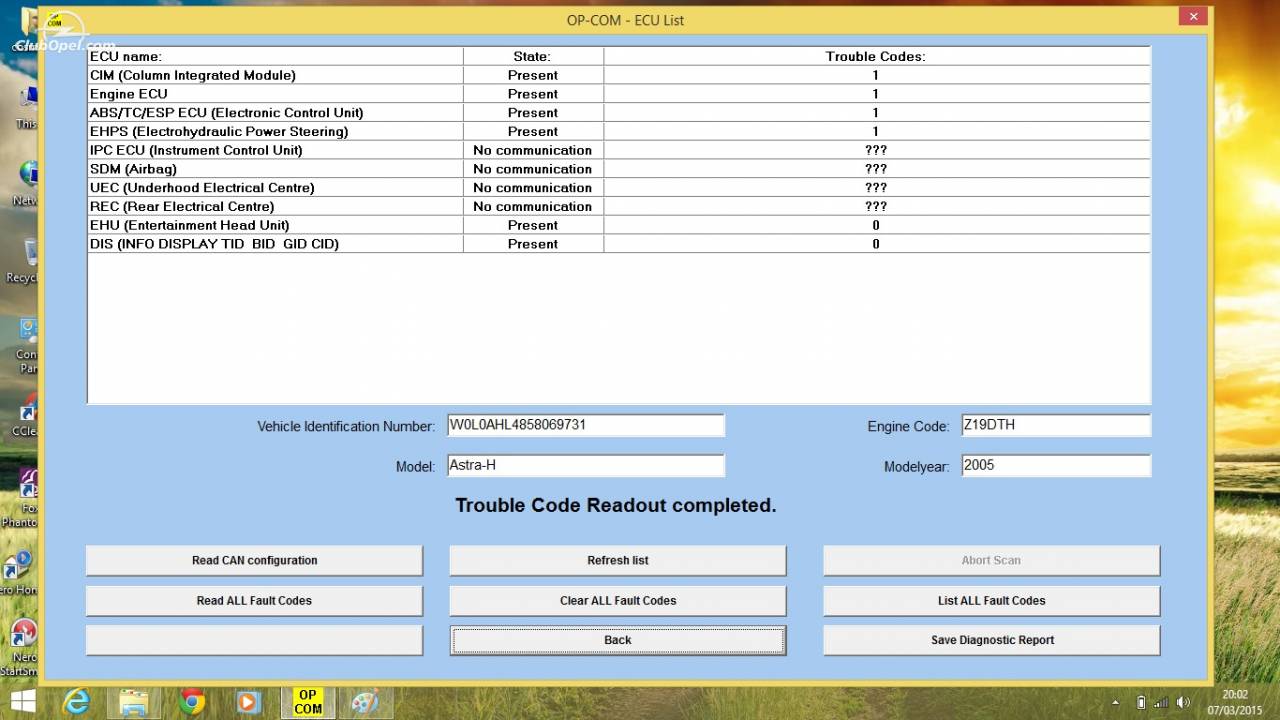The image size is (1280, 720).
Task: Open File Explorer from the taskbar
Action: pos(134,702)
